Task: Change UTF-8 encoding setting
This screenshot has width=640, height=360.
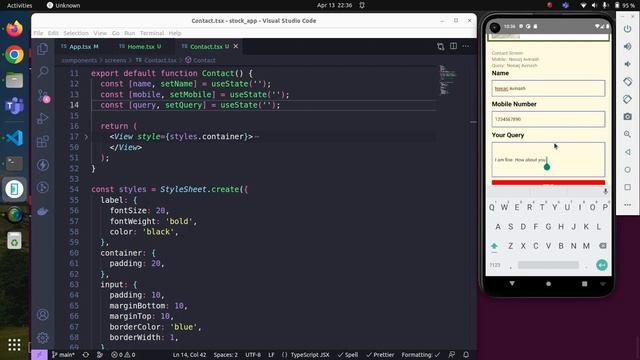Action: (x=253, y=355)
